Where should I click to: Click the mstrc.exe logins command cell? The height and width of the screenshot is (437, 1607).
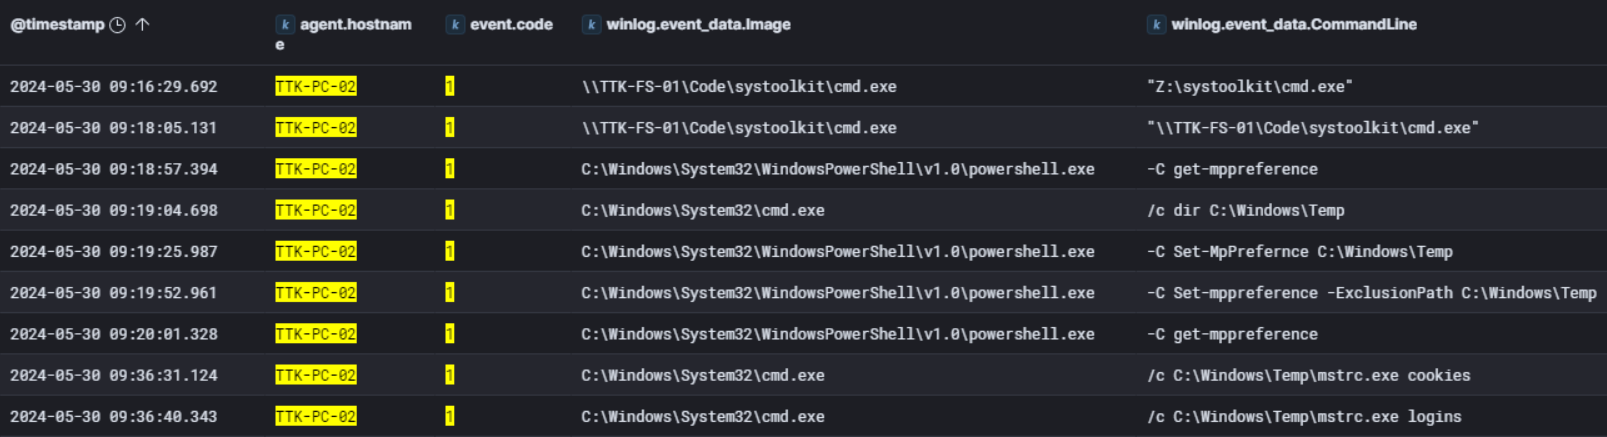[1304, 417]
